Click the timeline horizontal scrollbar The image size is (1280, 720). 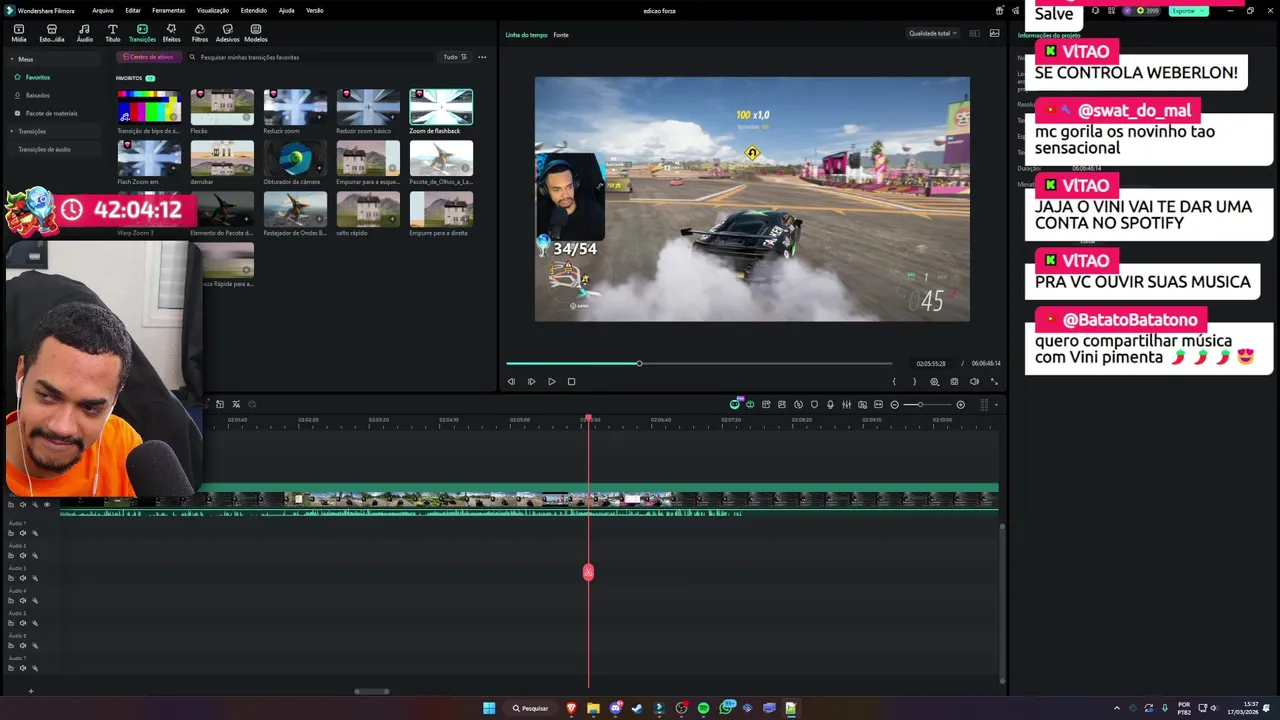(372, 691)
